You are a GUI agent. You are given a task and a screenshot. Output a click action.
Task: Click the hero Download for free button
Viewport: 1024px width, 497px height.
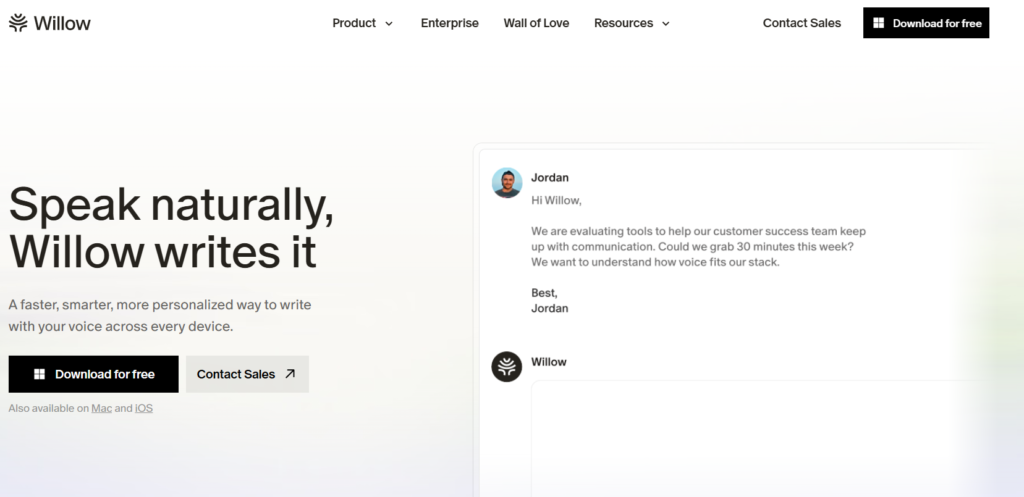tap(93, 374)
